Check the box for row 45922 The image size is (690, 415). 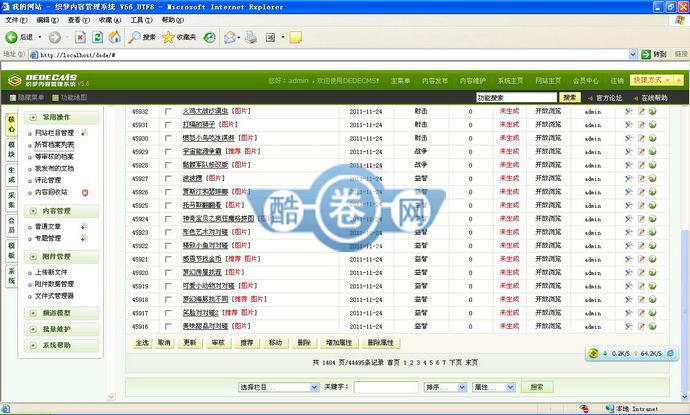pos(168,246)
